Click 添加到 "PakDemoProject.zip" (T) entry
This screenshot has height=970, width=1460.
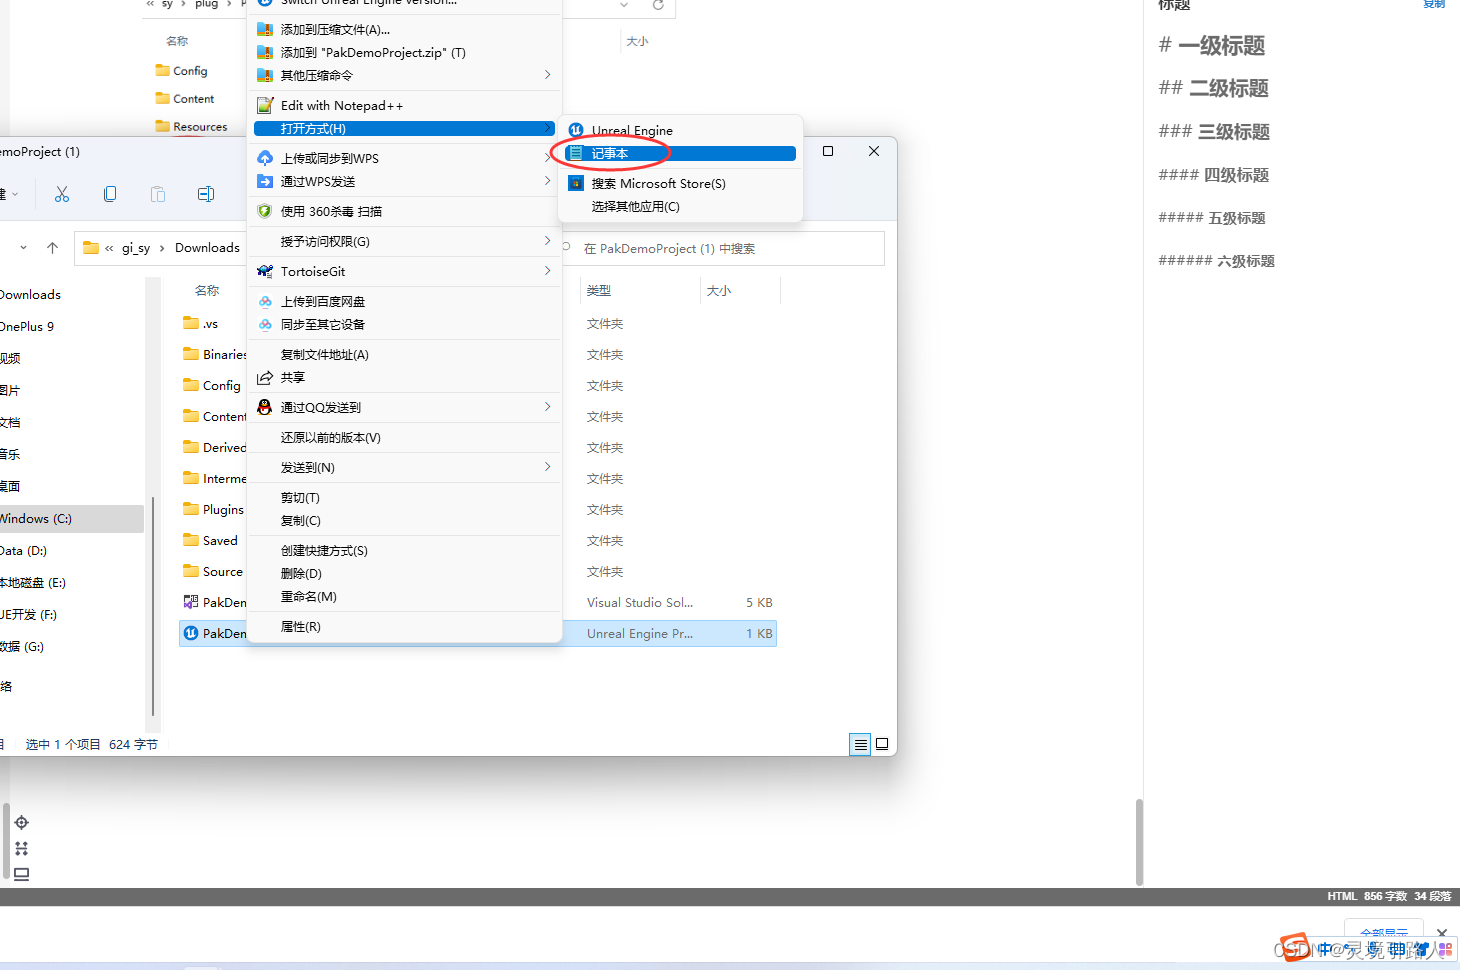[x=405, y=52]
